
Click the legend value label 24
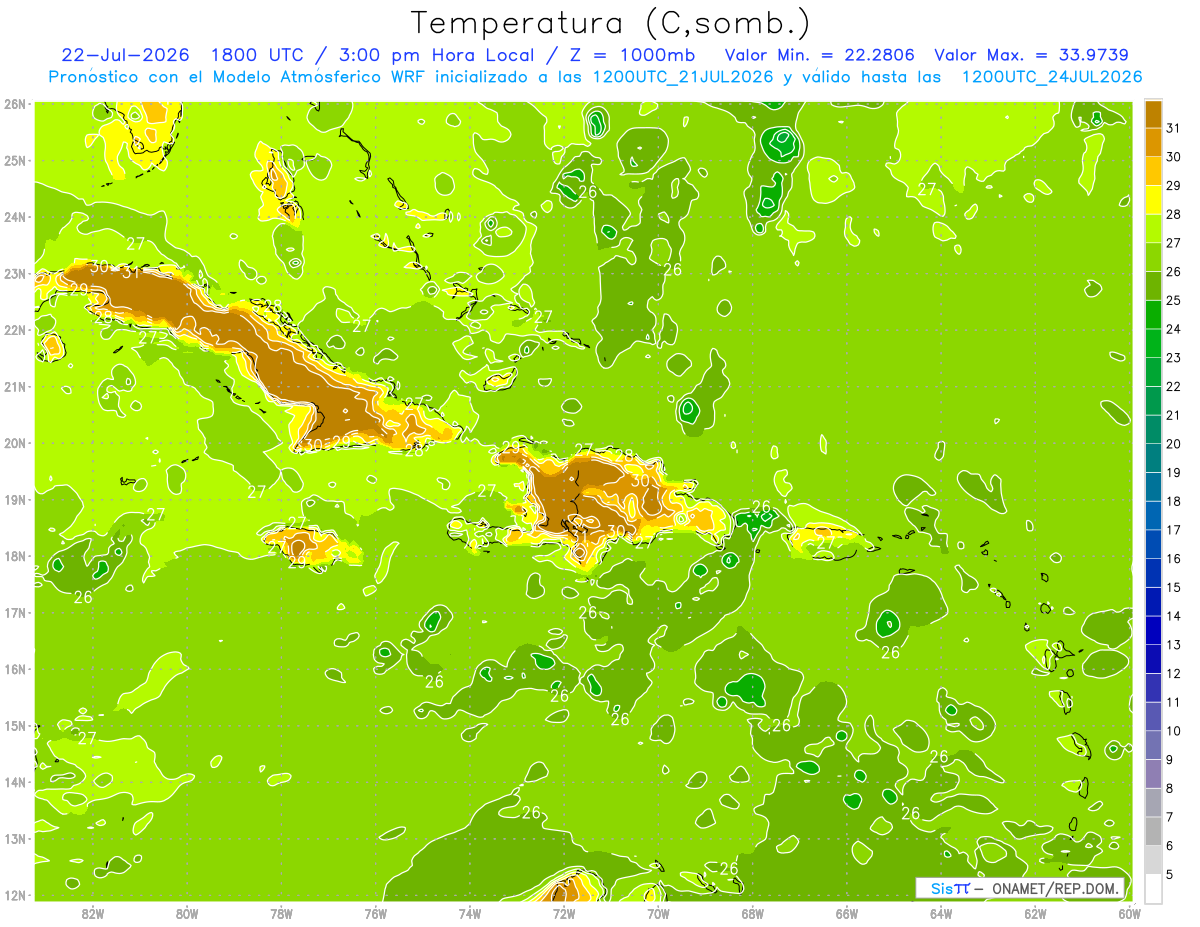(1173, 328)
